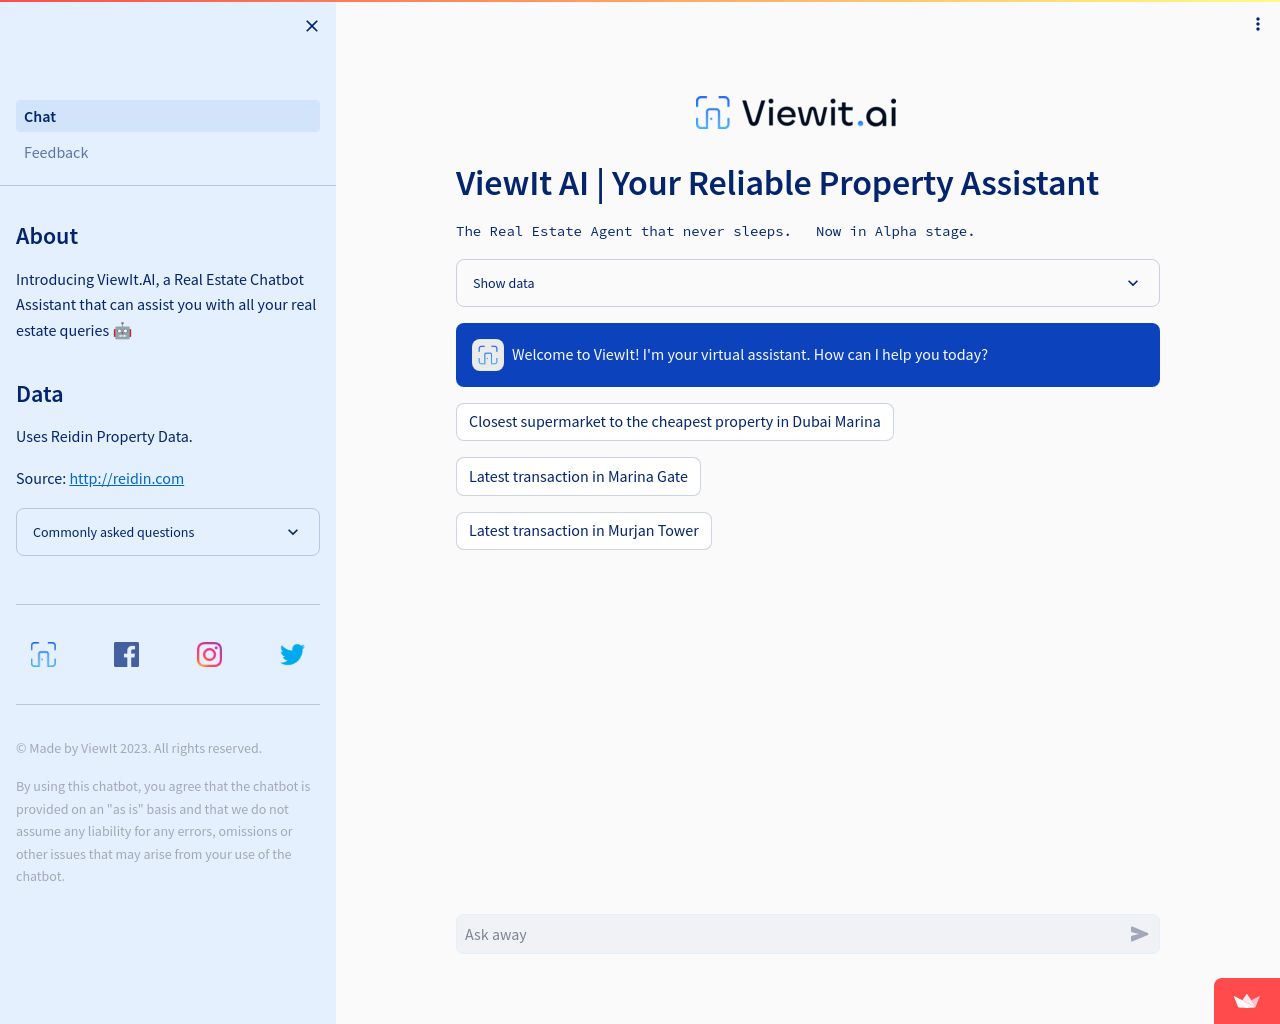Switch to the Feedback tab
This screenshot has width=1280, height=1024.
tap(56, 152)
